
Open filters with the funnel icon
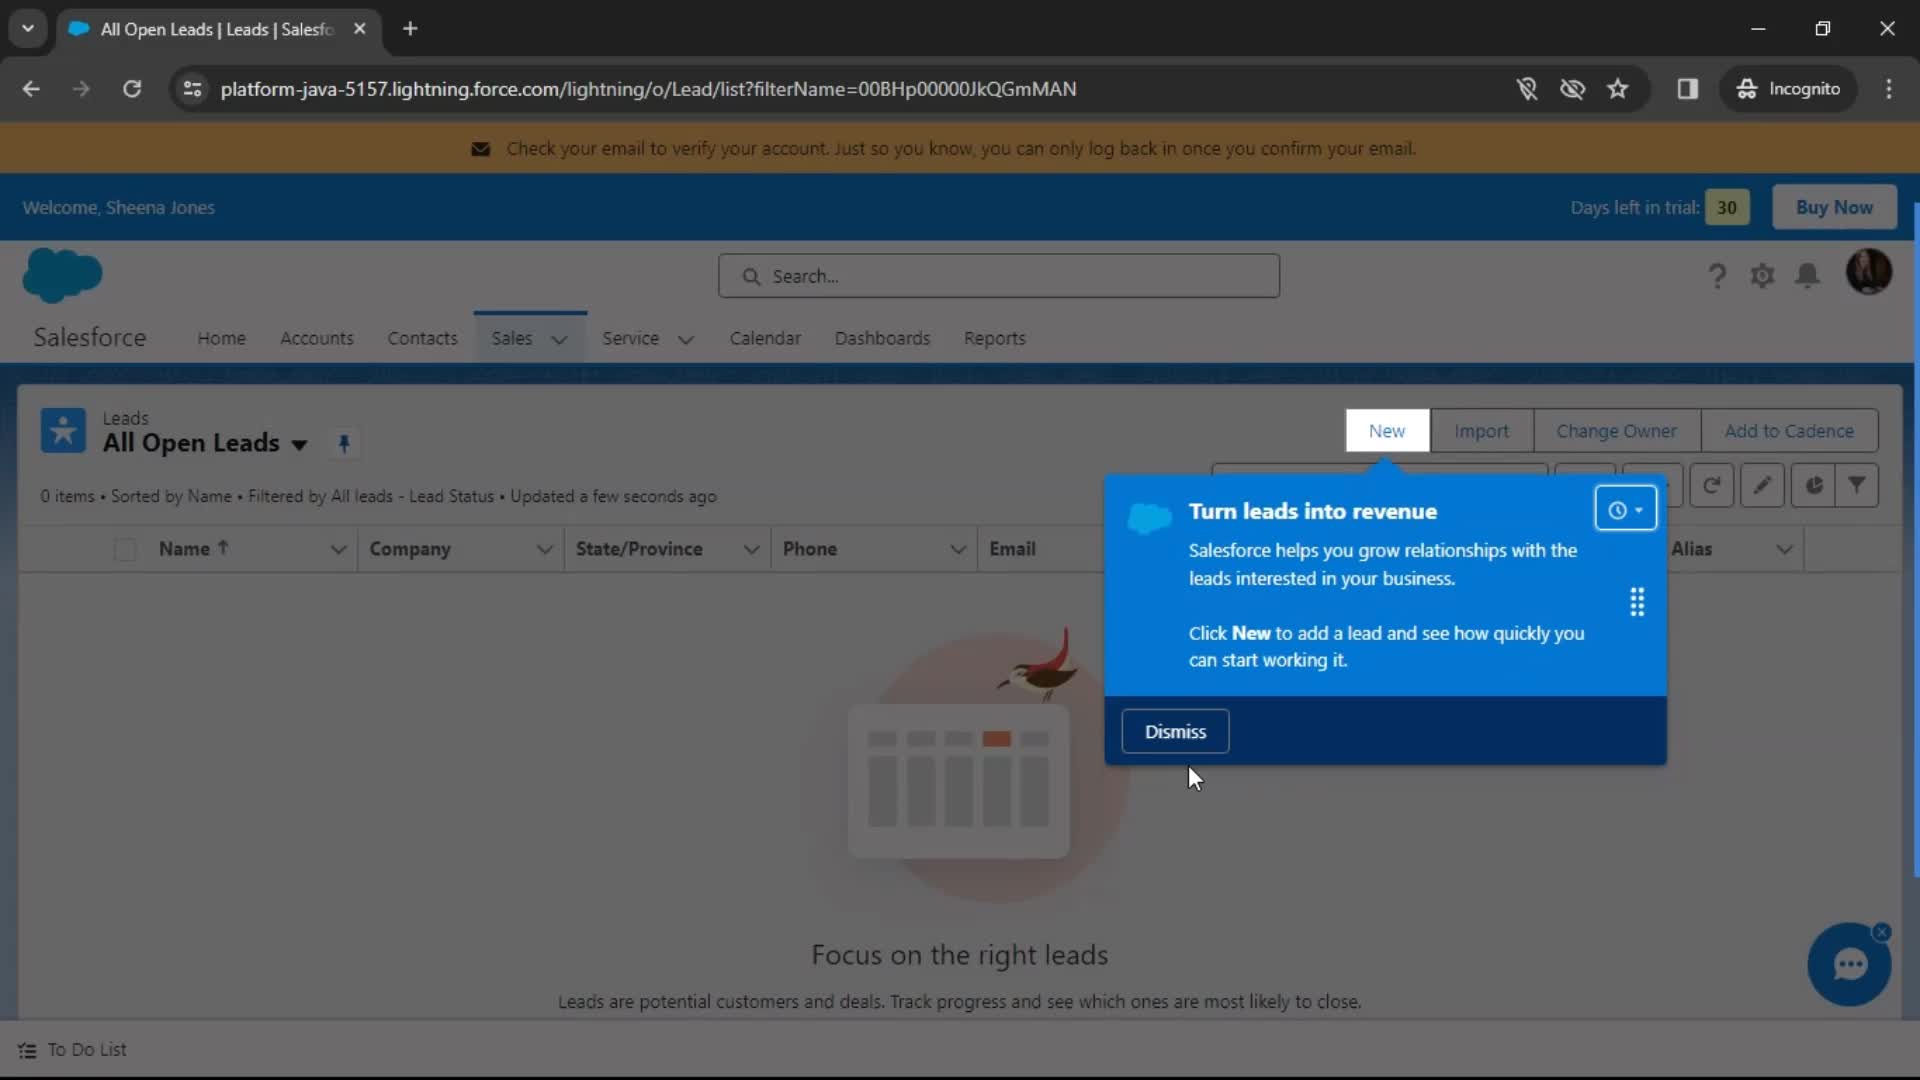[1857, 485]
